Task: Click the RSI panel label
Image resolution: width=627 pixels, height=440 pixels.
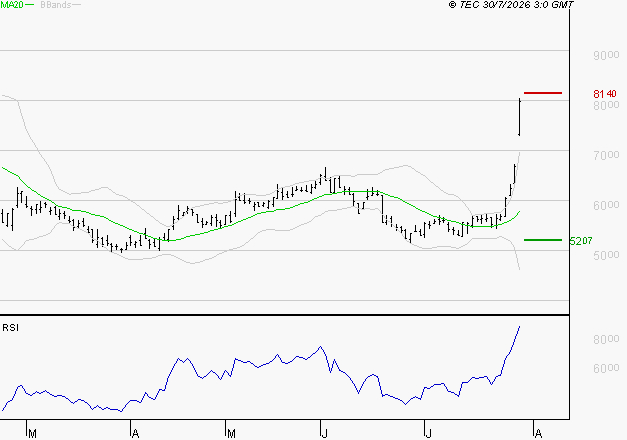Action: [10, 328]
